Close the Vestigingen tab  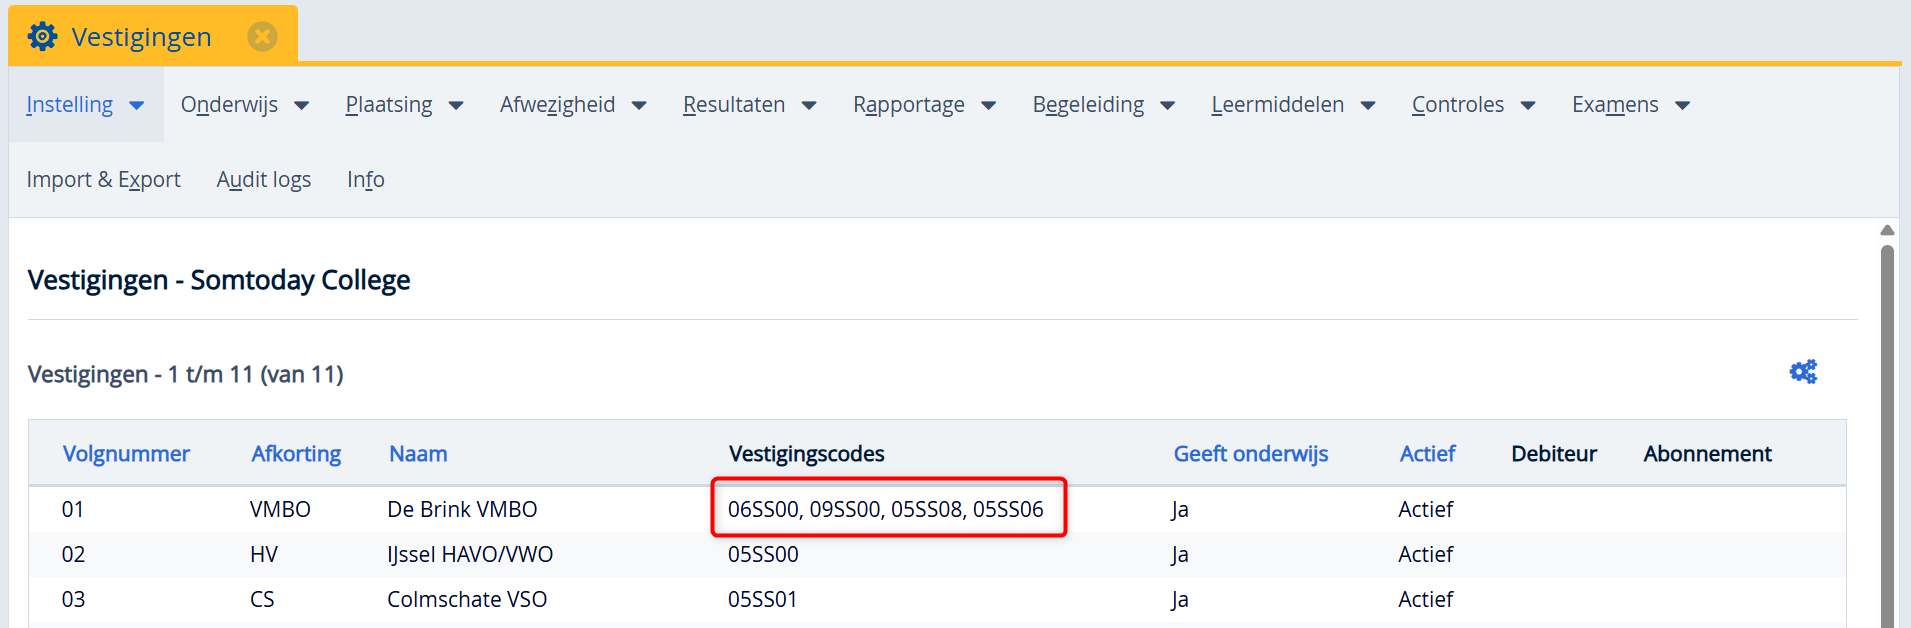(262, 37)
